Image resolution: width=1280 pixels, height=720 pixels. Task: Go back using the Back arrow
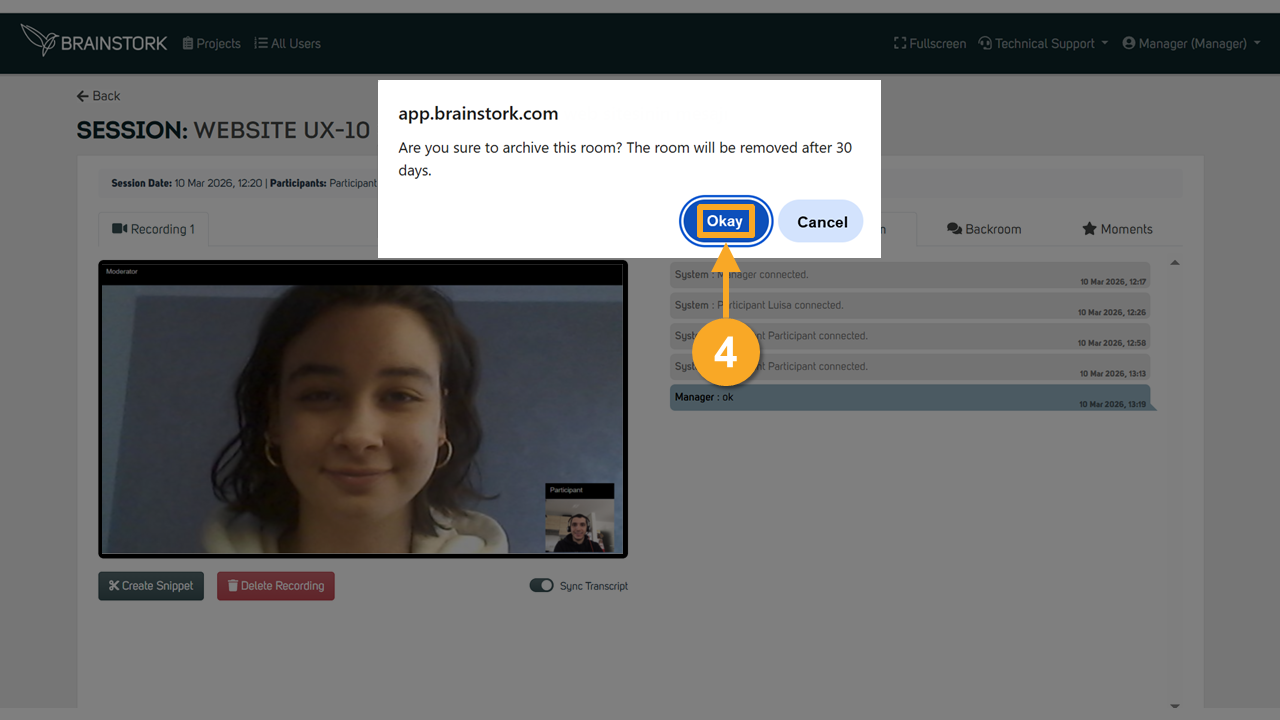[98, 96]
